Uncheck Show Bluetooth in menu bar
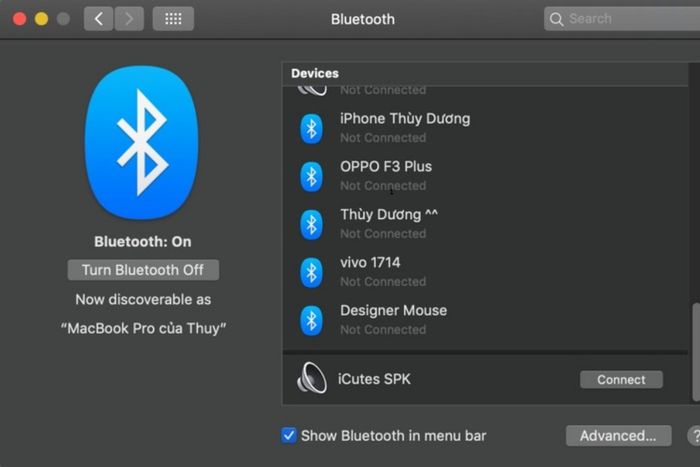The image size is (700, 467). (x=288, y=435)
